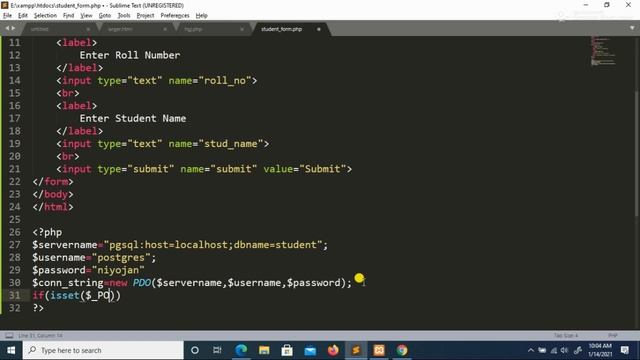This screenshot has width=640, height=360.
Task: Click the code minimap preview
Action: pyautogui.click(x=603, y=51)
